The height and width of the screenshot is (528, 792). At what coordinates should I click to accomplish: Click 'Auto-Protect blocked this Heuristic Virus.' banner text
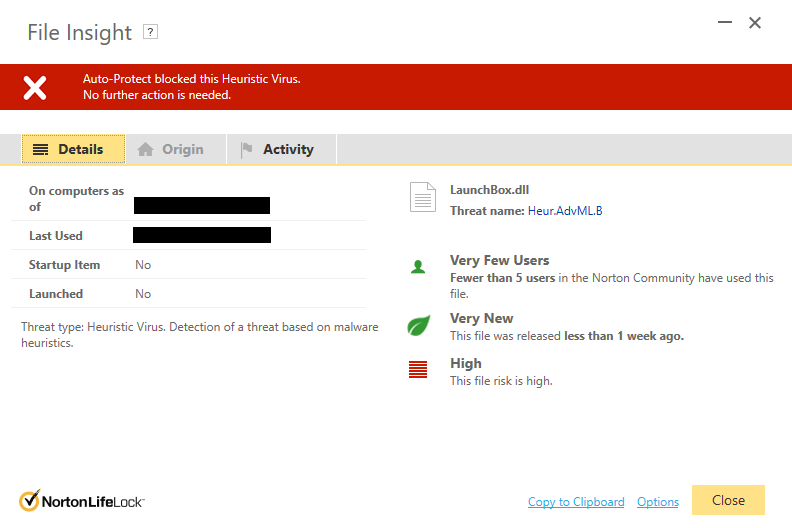(191, 79)
